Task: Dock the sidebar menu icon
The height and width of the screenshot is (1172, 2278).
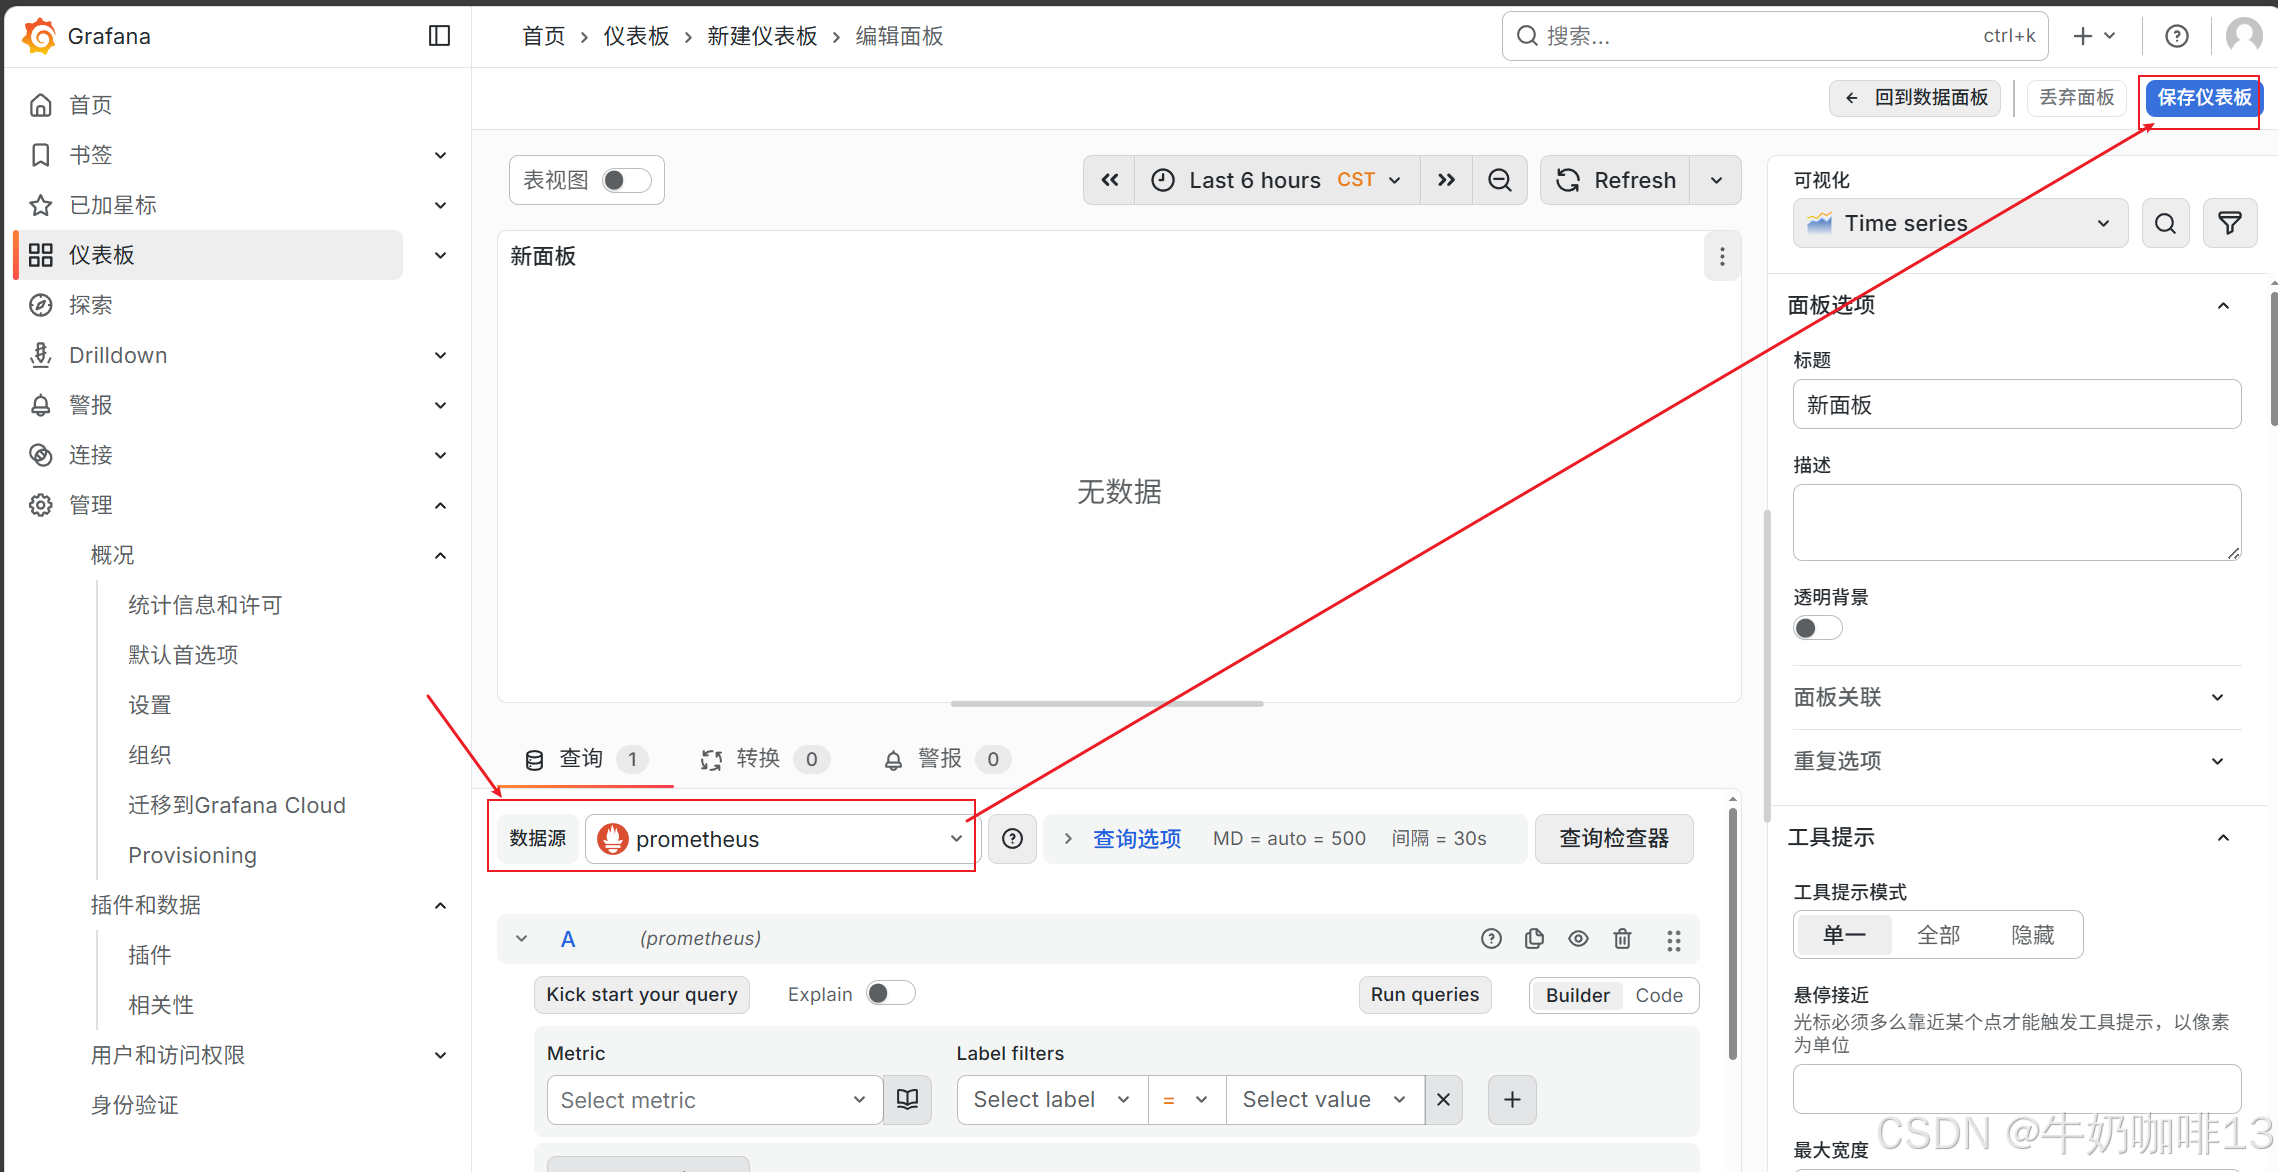Action: 439,36
